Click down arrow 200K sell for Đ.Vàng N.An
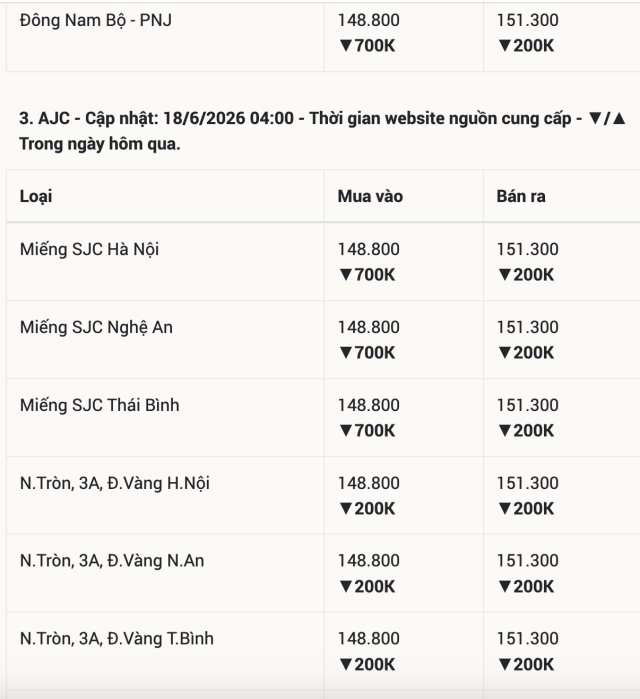 [526, 586]
